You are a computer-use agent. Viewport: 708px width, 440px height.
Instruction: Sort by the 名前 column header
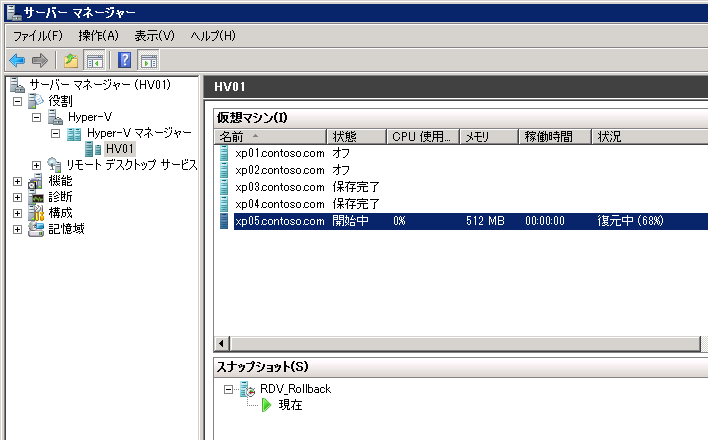point(270,136)
